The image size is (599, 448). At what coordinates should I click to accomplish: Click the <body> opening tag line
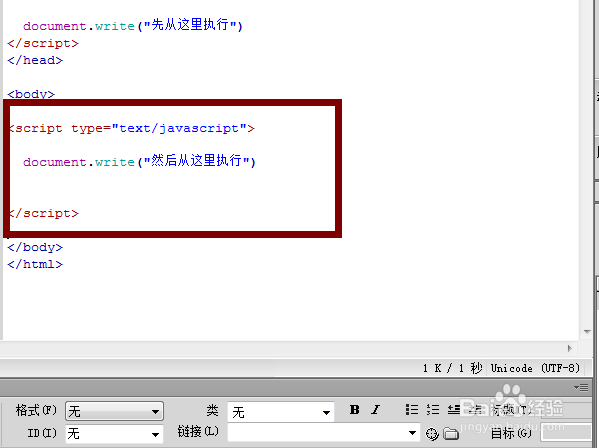coord(31,94)
